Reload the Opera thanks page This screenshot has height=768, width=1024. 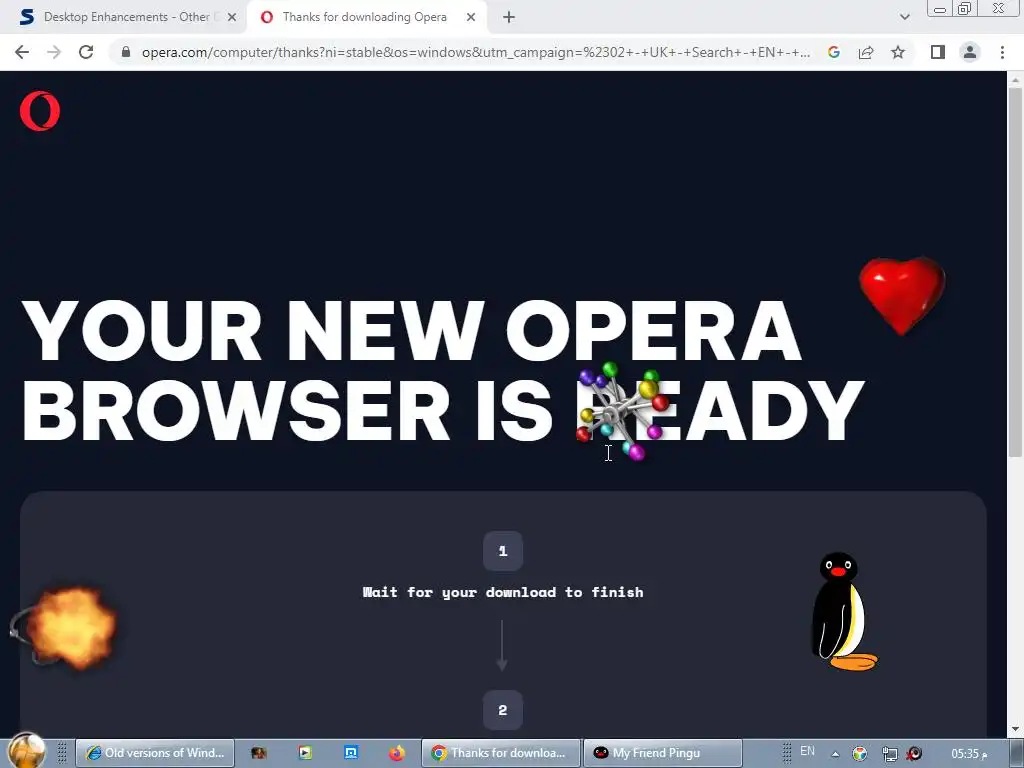(86, 52)
